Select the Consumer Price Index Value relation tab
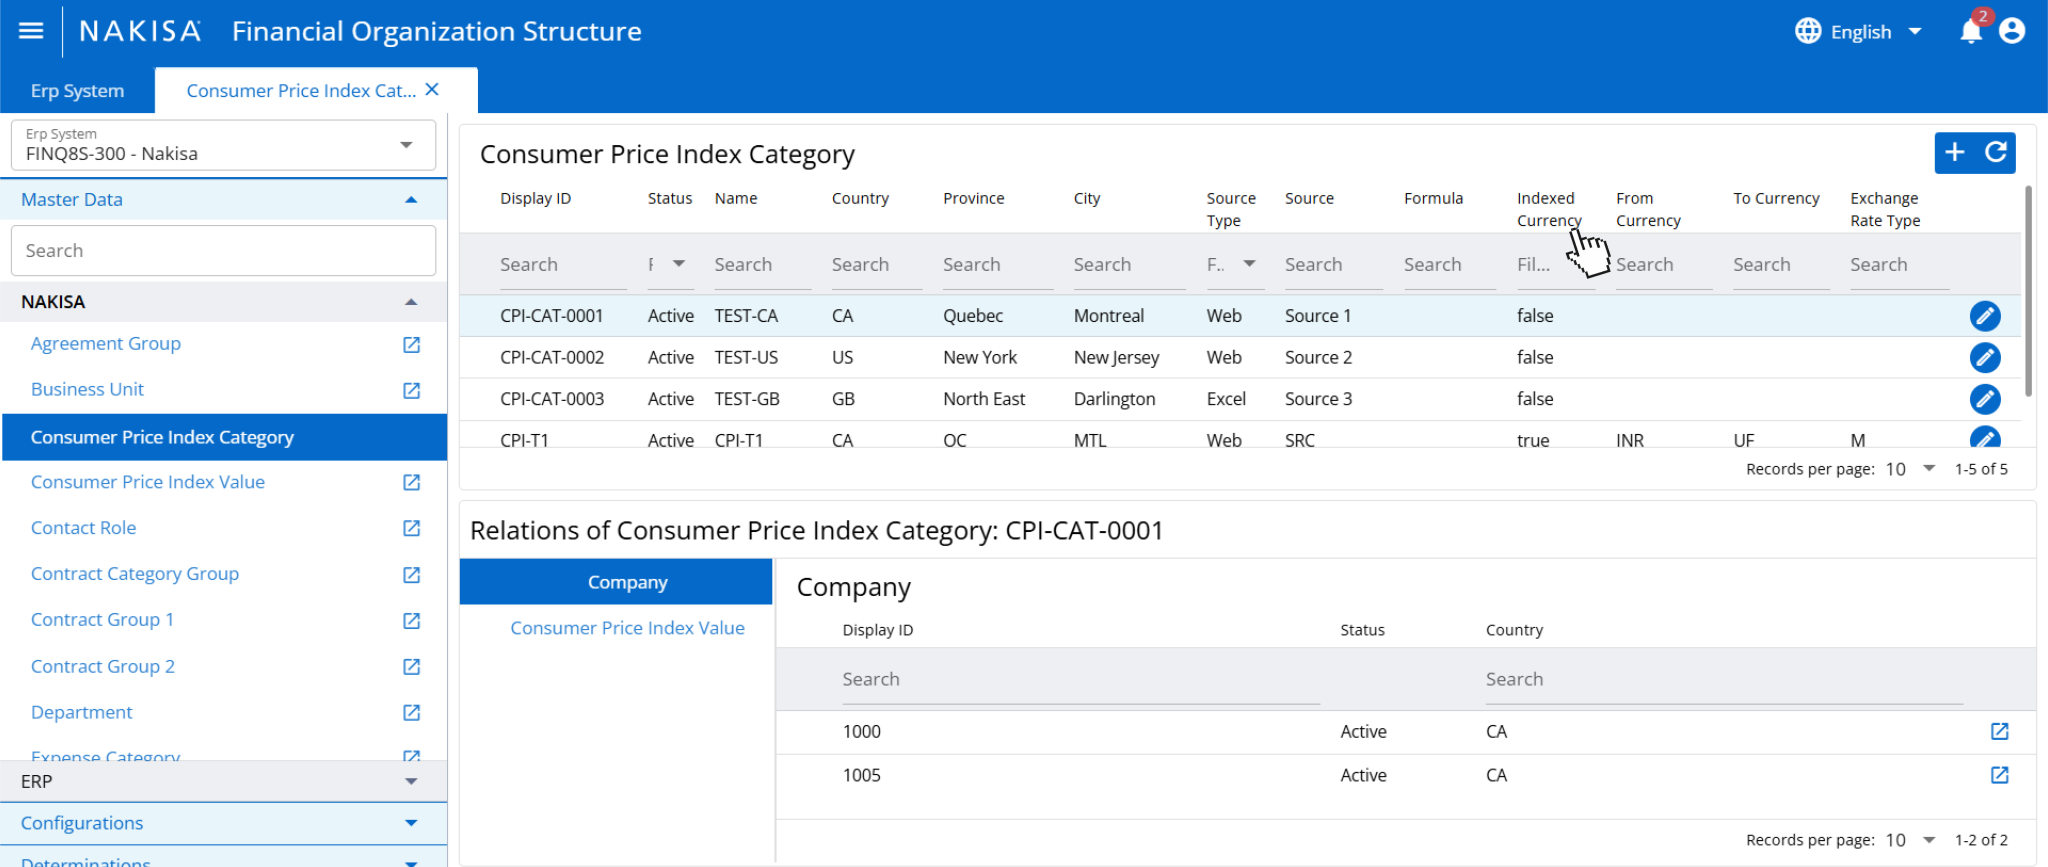 tap(627, 628)
